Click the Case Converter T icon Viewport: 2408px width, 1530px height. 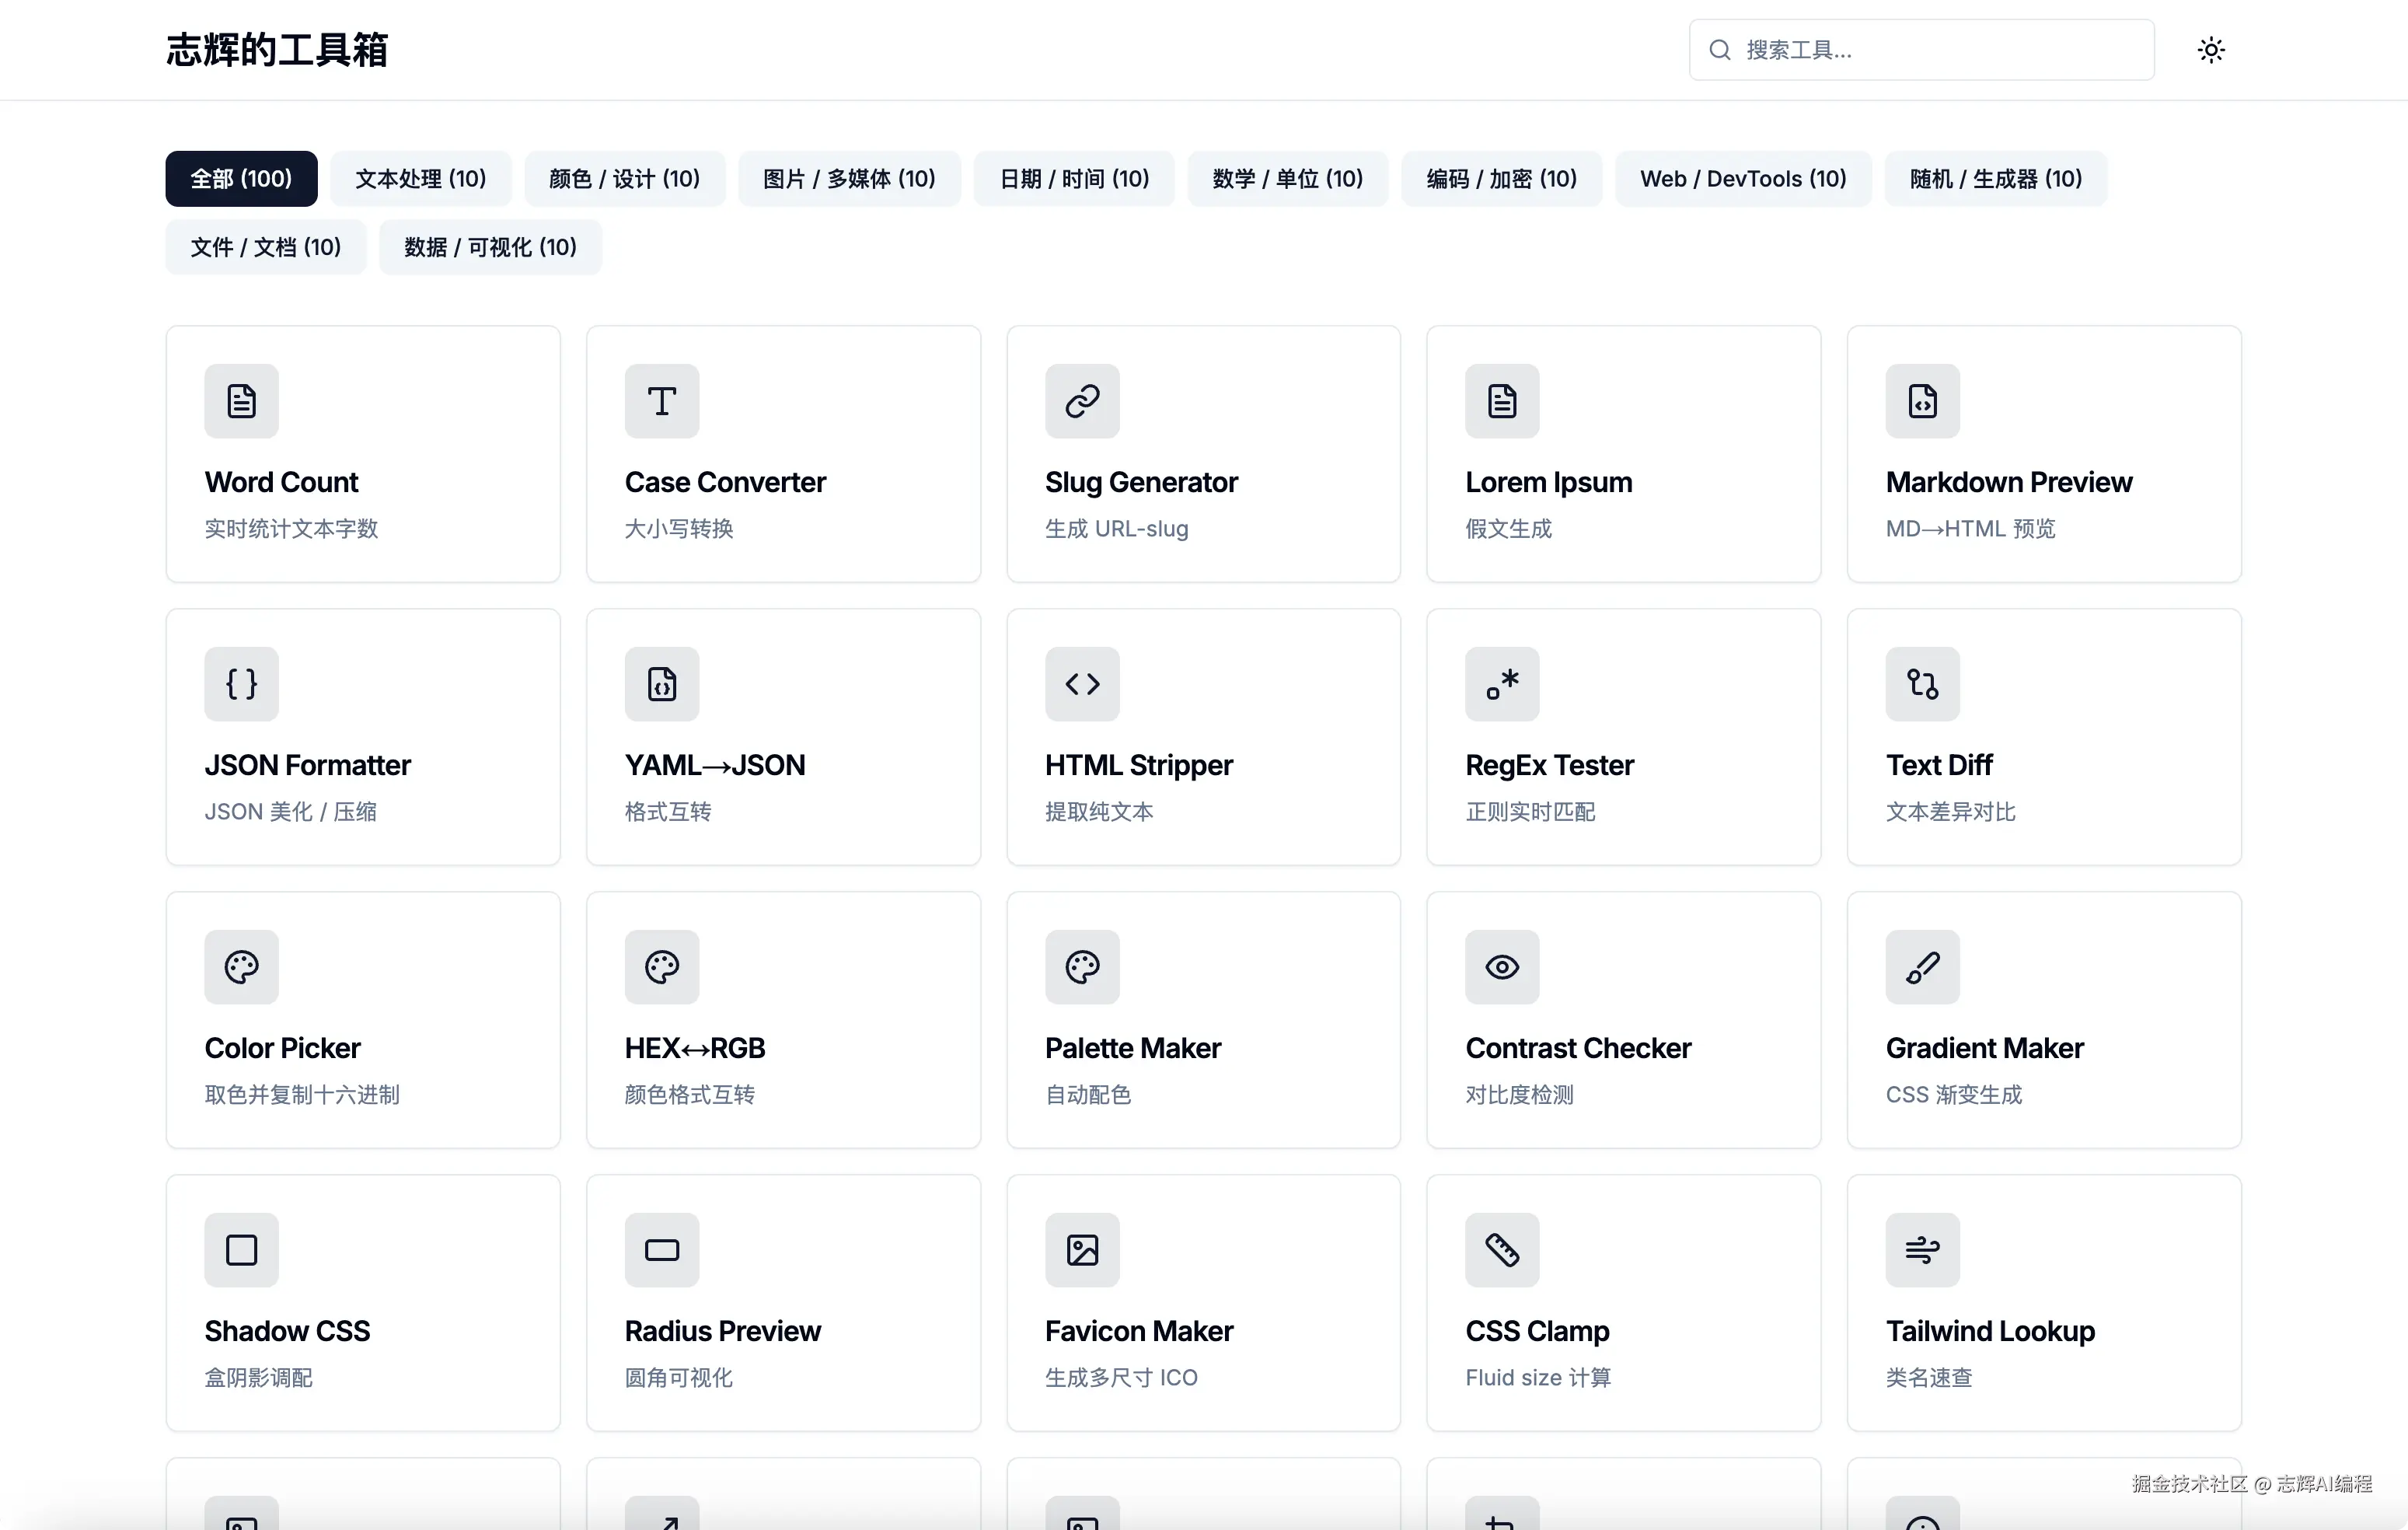[661, 401]
